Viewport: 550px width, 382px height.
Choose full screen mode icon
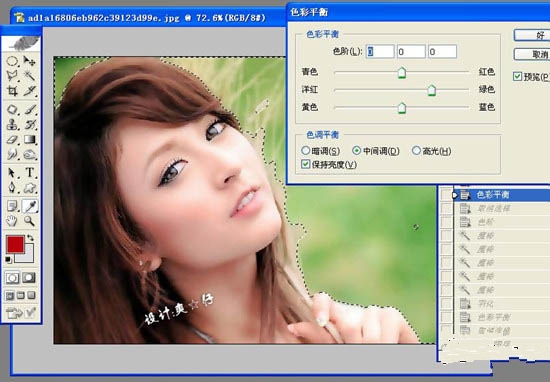[x=32, y=295]
